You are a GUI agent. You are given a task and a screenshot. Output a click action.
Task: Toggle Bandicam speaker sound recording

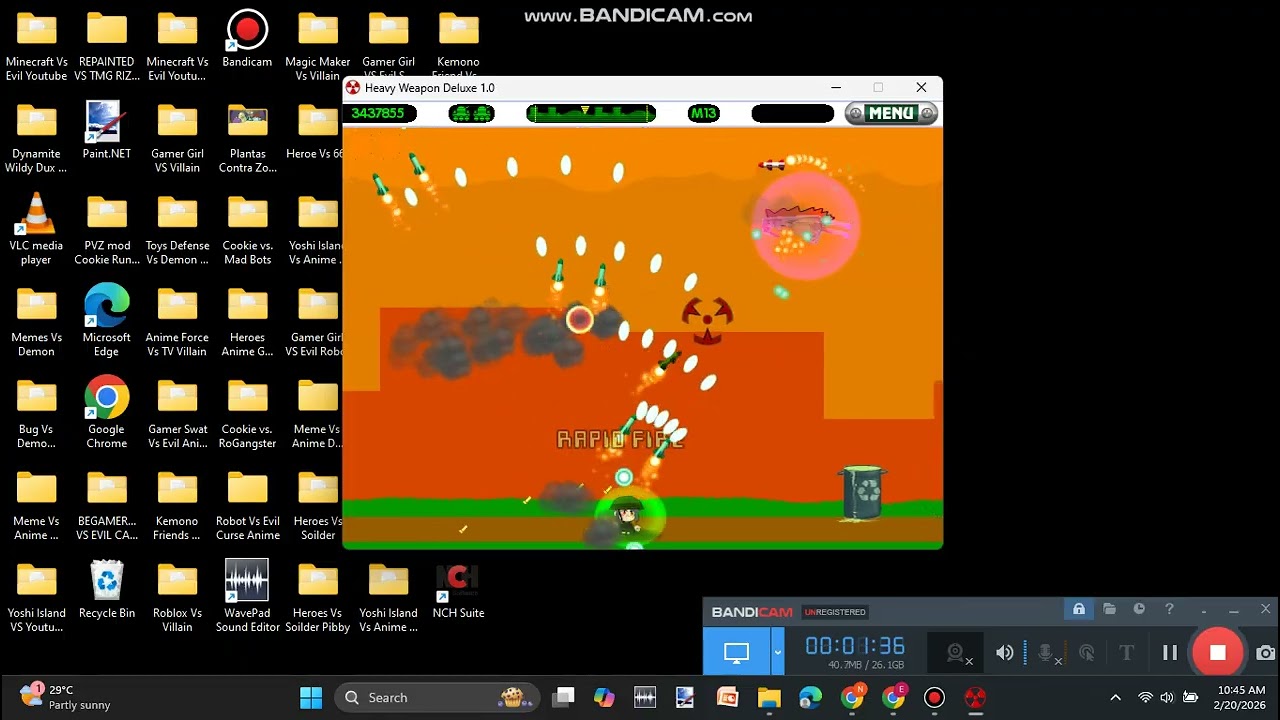1004,653
